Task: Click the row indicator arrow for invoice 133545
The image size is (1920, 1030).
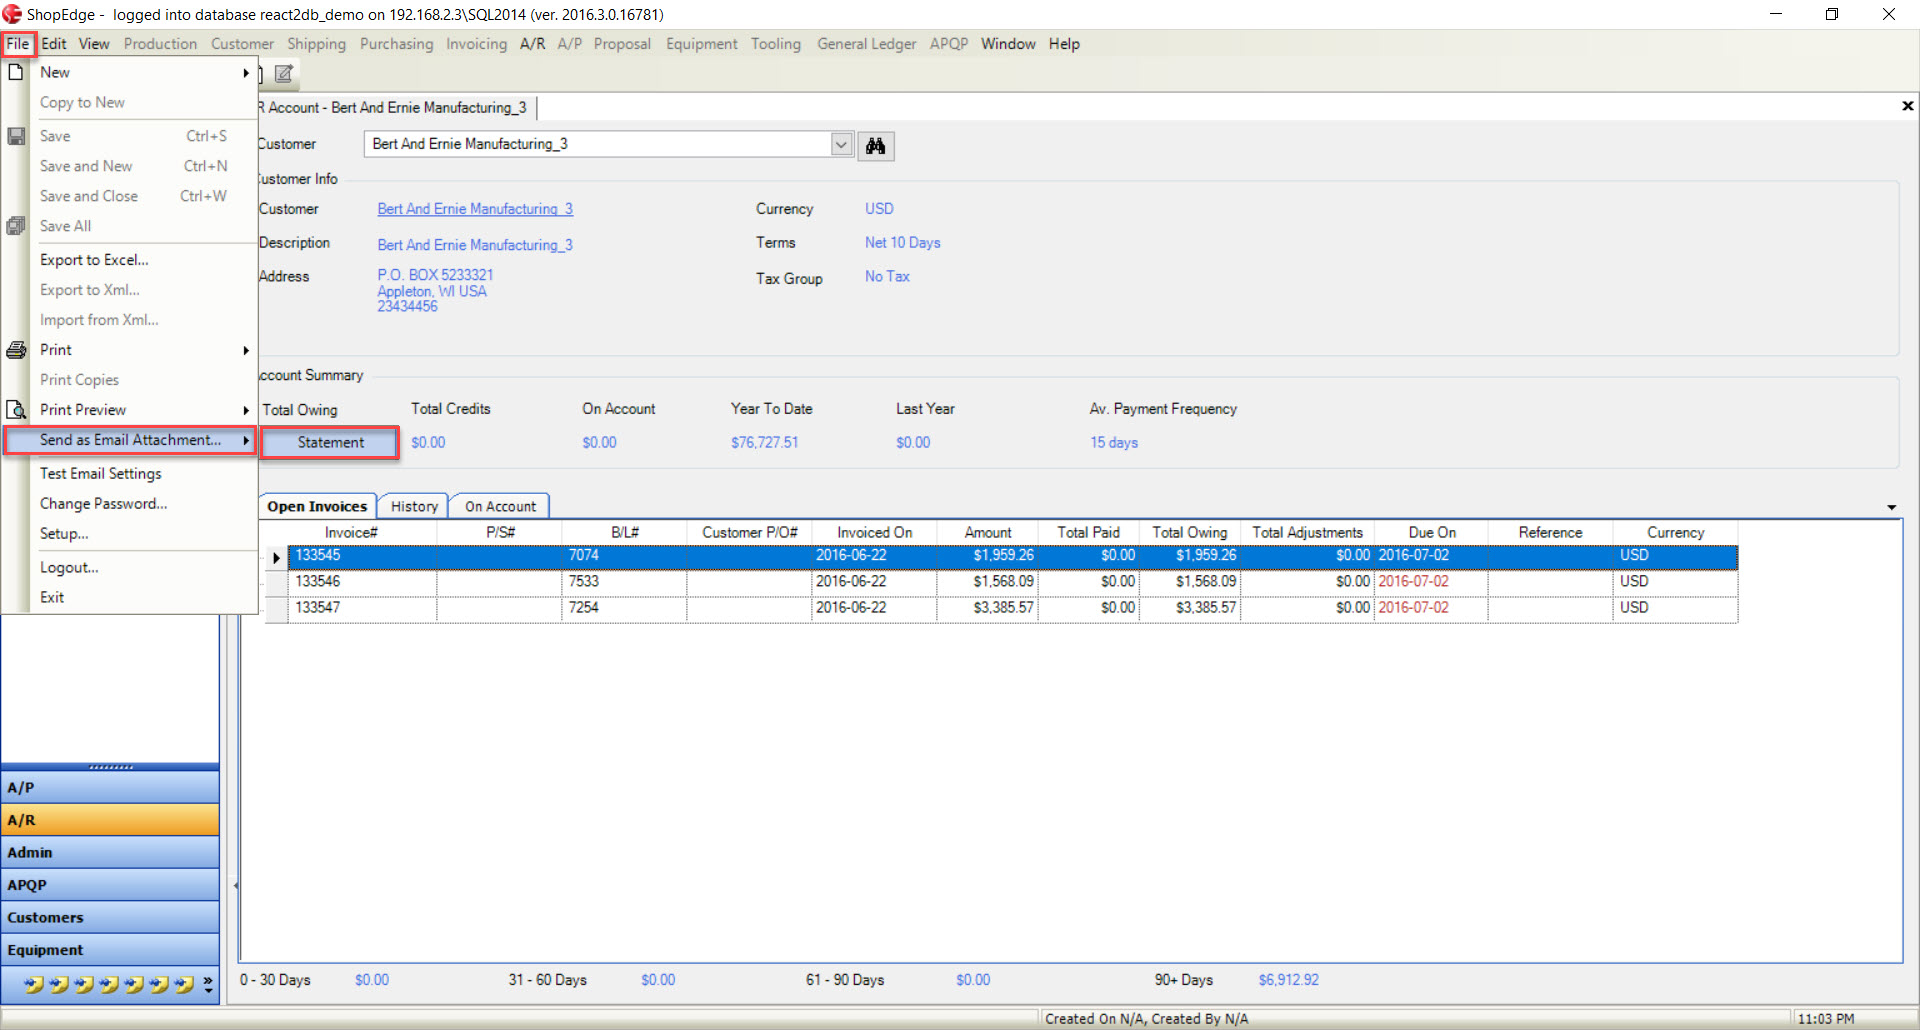Action: click(x=276, y=557)
